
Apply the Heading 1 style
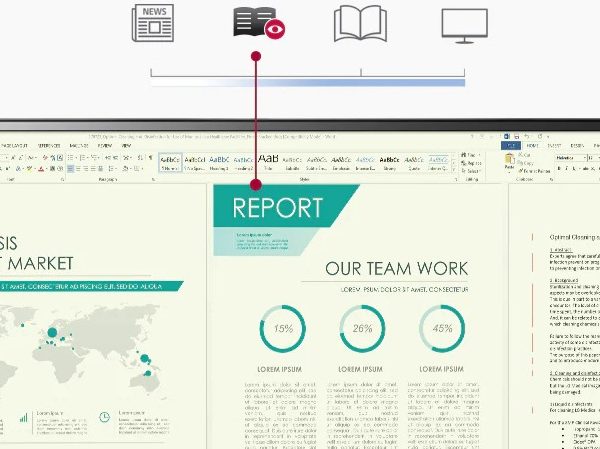click(219, 163)
